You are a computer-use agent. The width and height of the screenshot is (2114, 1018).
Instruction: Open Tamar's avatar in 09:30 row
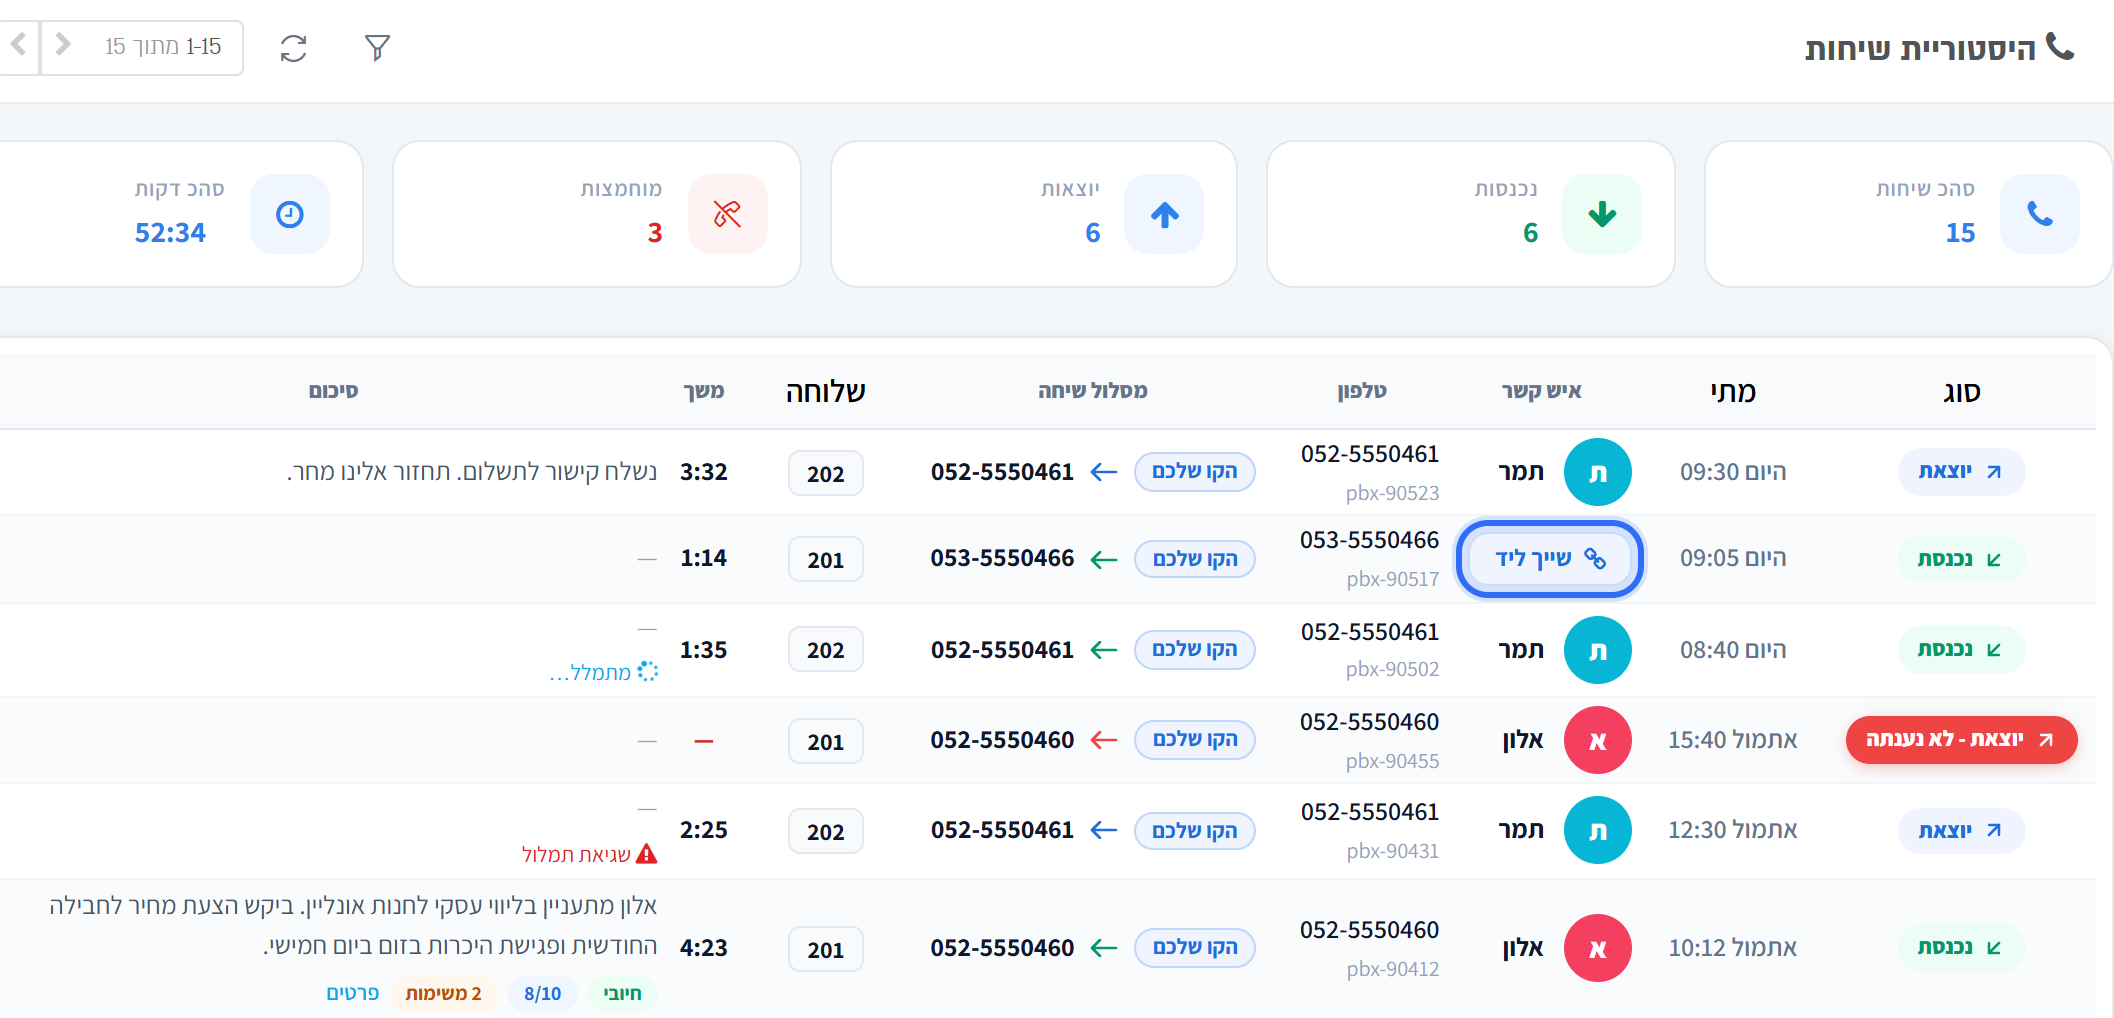(x=1597, y=472)
